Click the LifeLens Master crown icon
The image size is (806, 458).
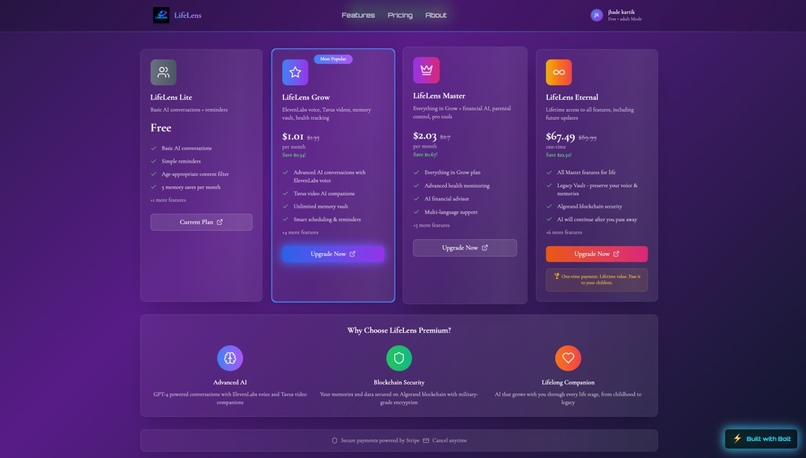tap(426, 70)
